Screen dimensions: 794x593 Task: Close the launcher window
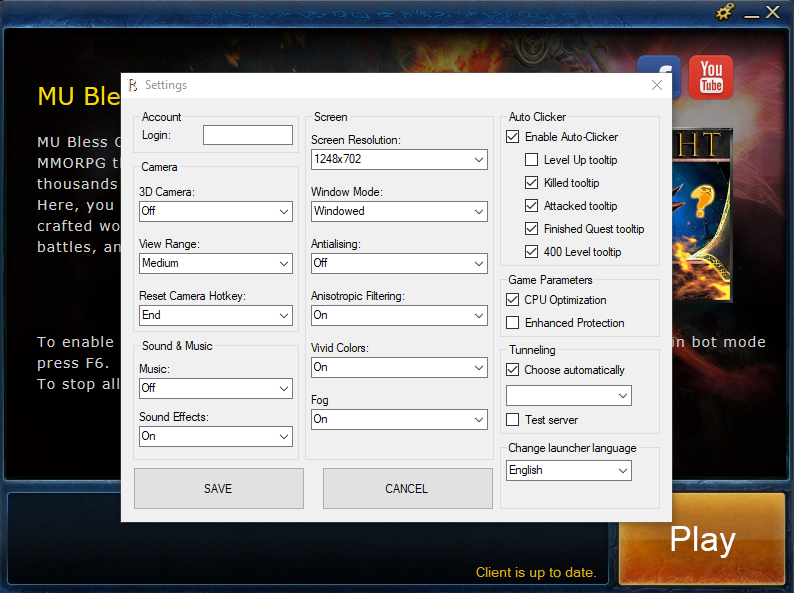click(773, 12)
